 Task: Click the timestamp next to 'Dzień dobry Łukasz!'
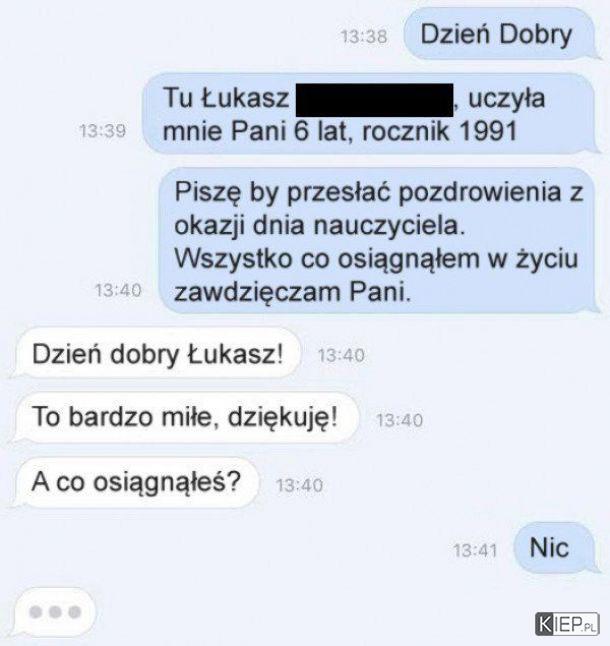[x=341, y=356]
